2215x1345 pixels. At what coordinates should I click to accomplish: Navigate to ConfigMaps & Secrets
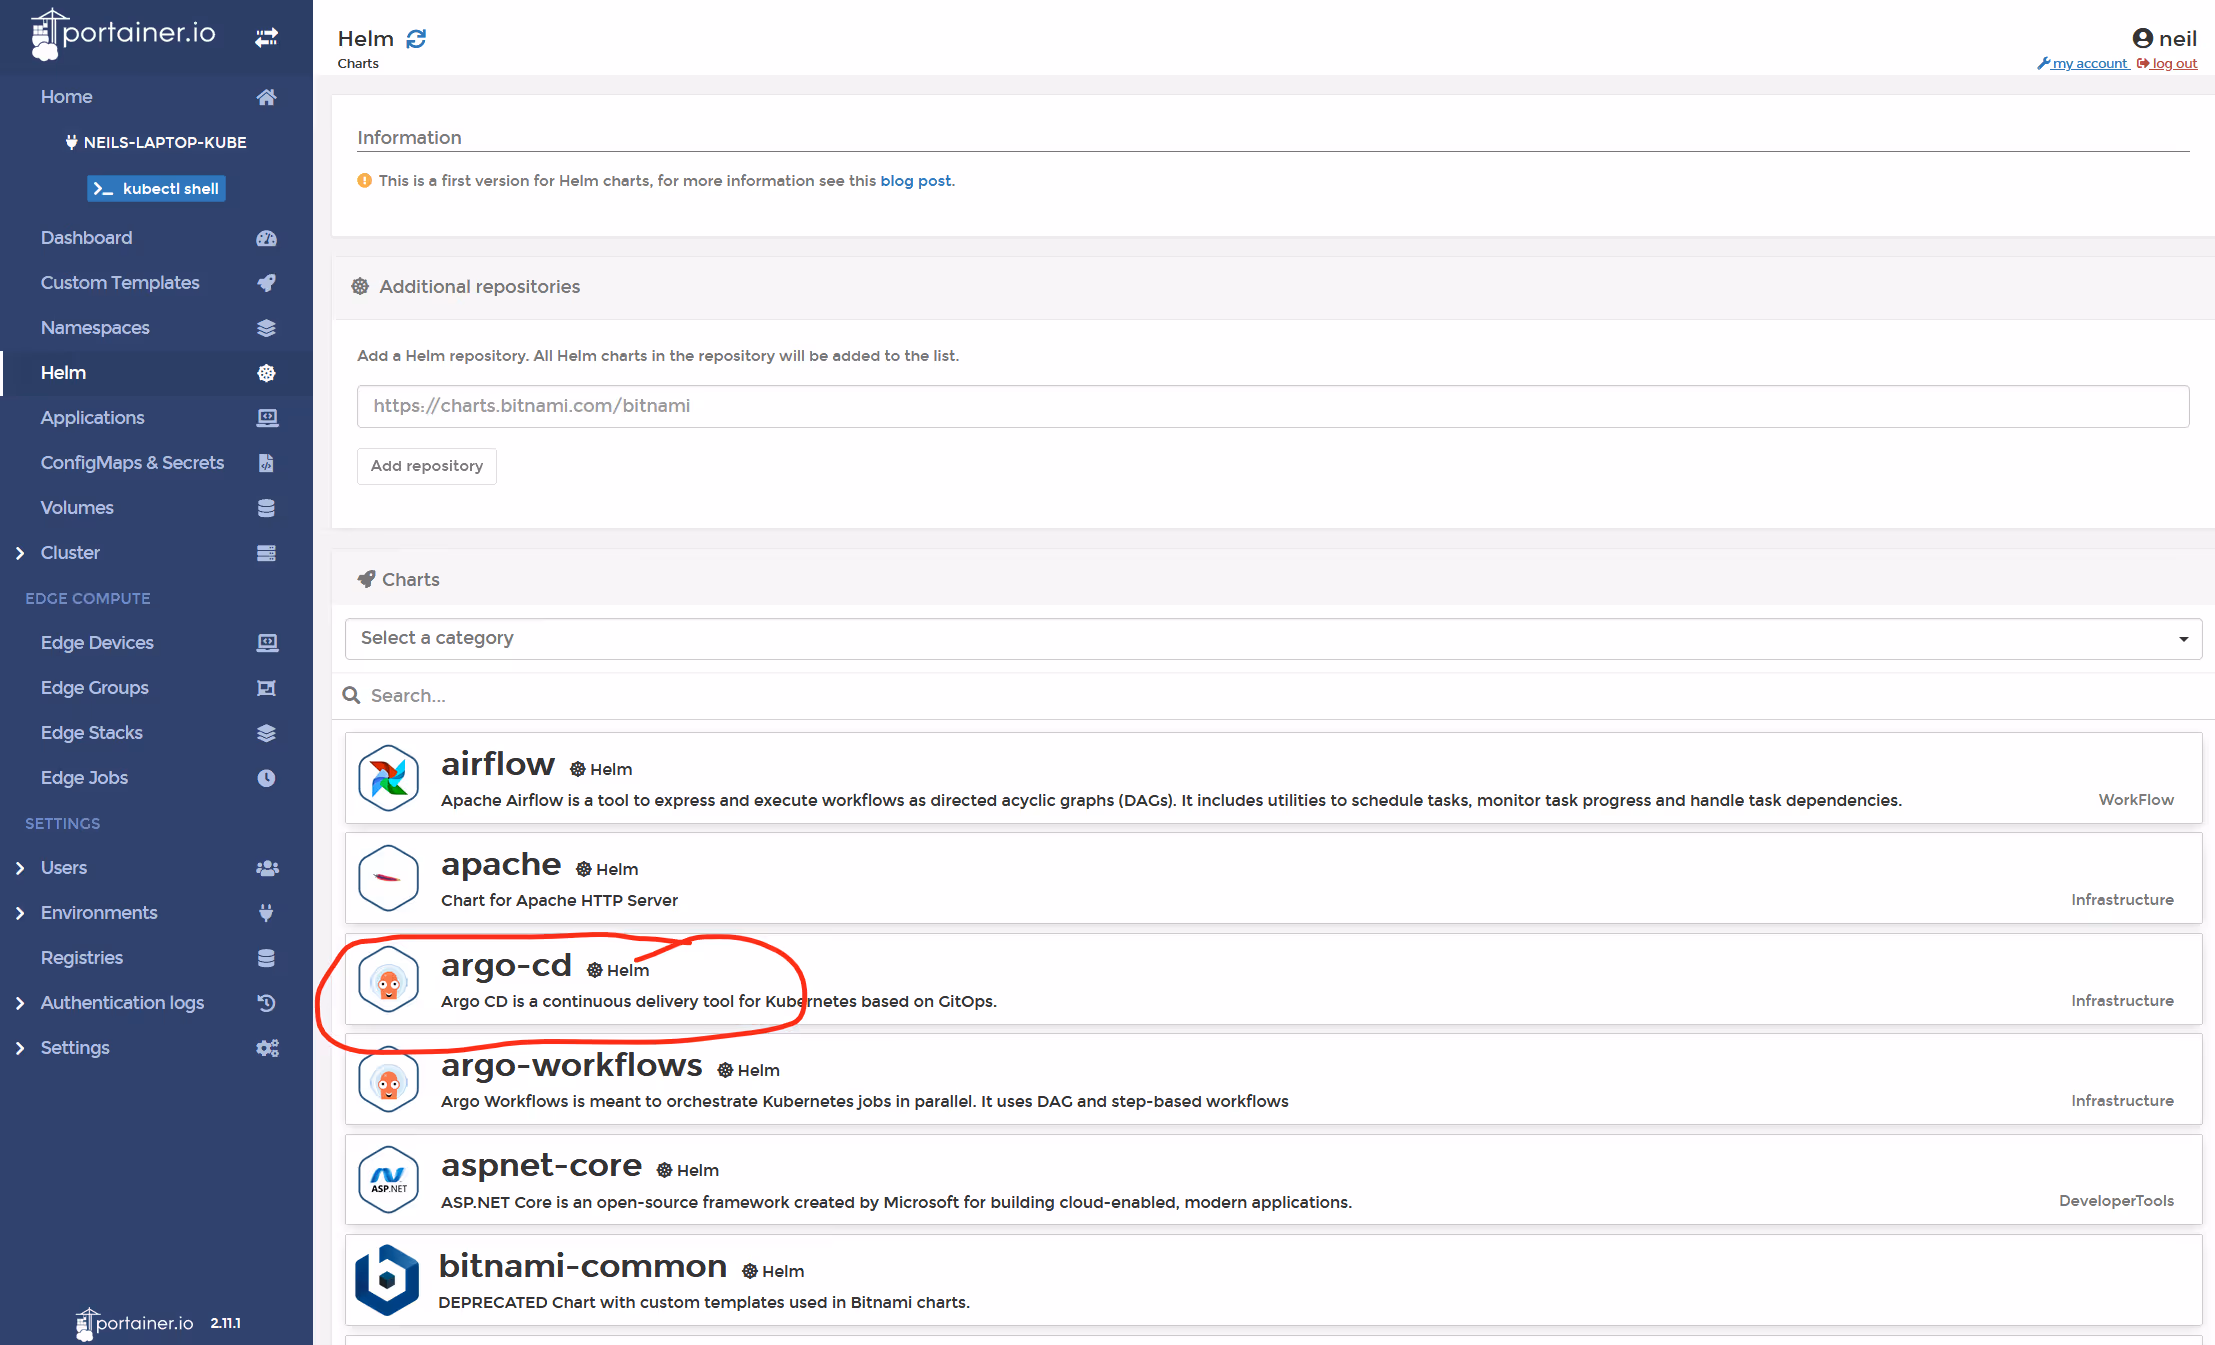[x=132, y=463]
